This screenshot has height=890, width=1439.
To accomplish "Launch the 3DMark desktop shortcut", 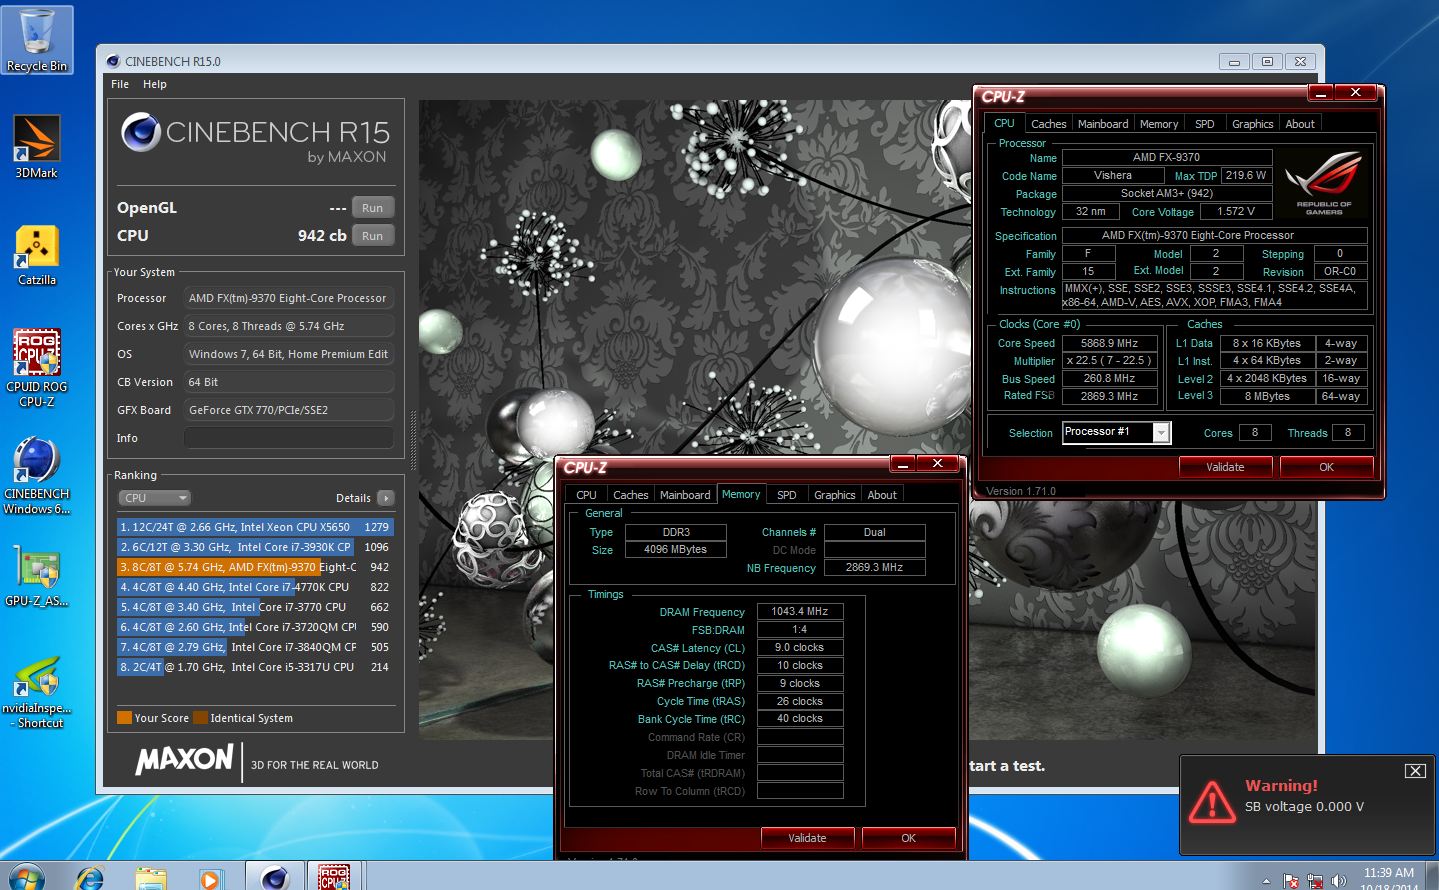I will 37,146.
